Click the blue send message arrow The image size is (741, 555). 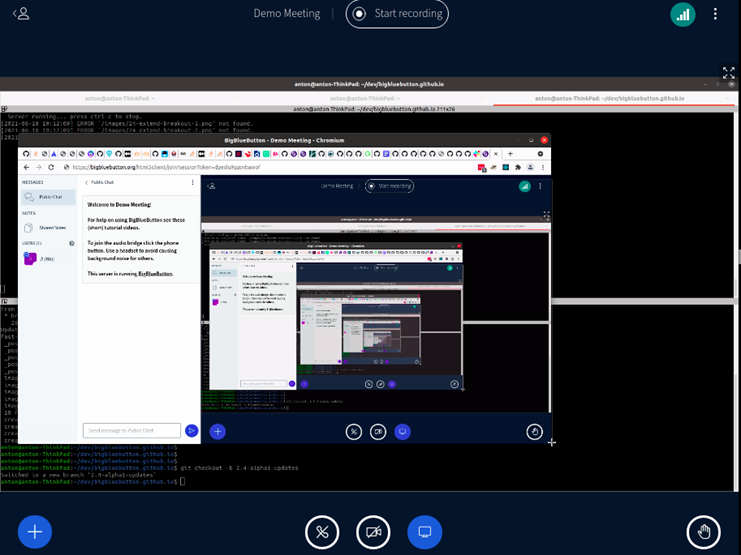tap(192, 430)
